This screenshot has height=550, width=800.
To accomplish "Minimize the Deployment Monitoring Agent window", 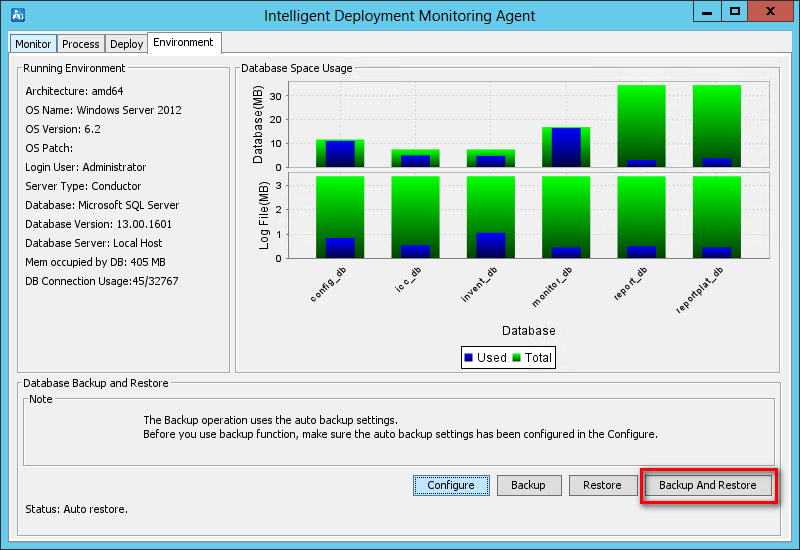I will click(707, 12).
